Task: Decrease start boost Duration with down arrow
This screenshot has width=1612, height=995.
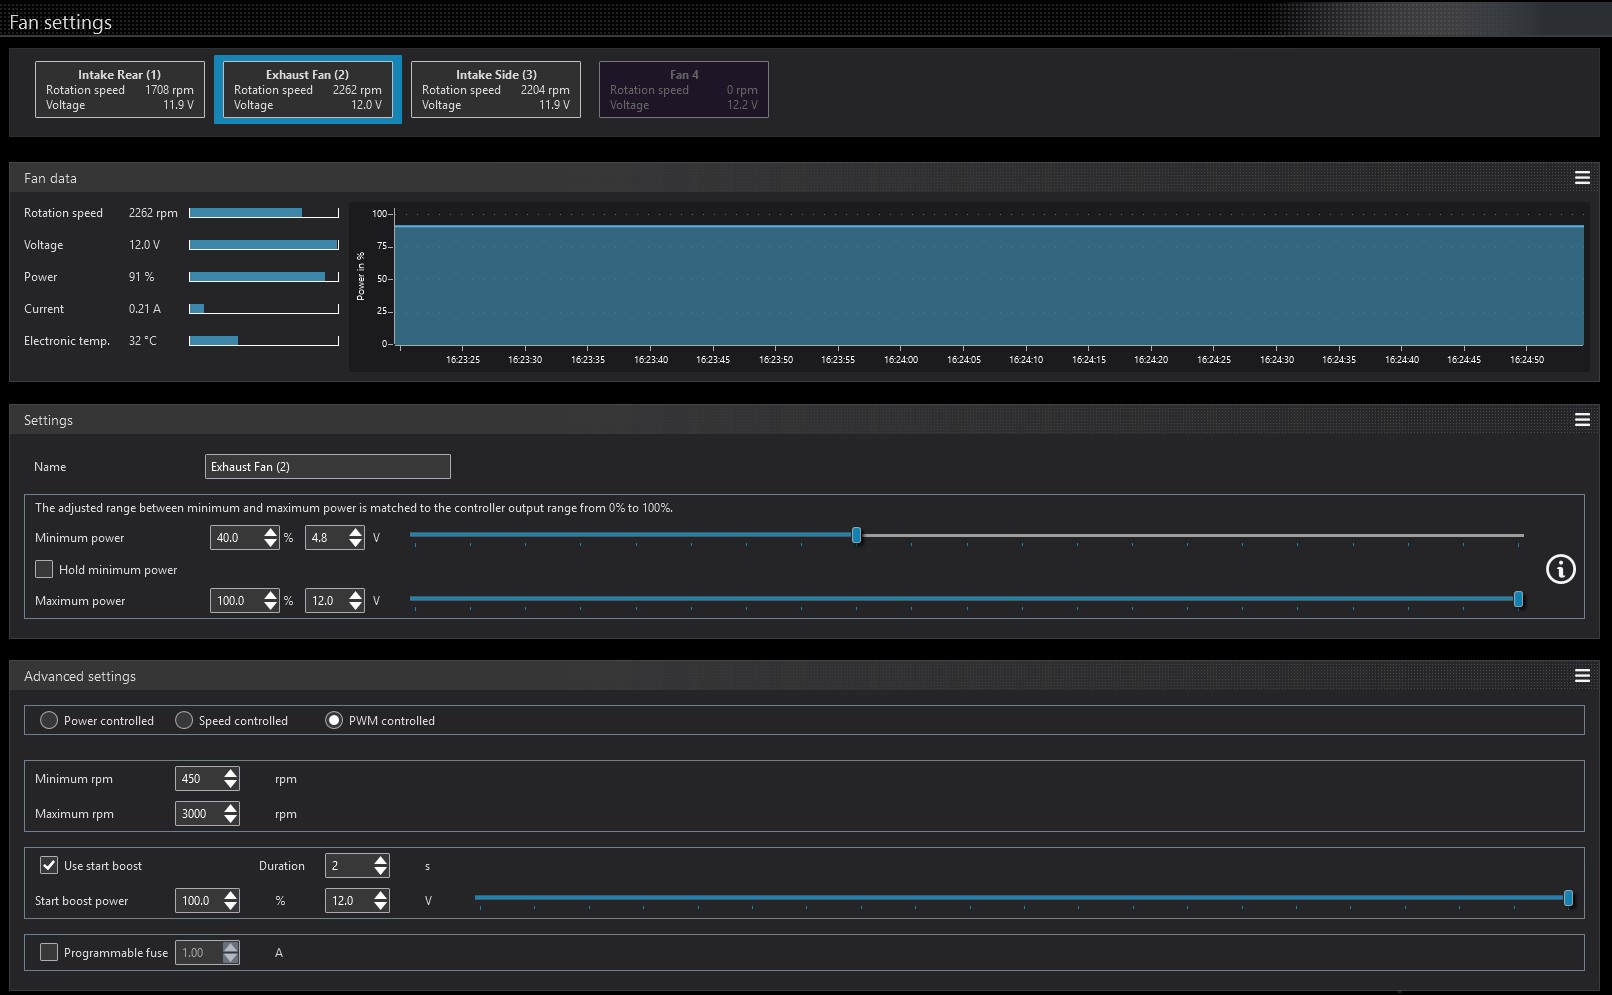Action: click(381, 871)
